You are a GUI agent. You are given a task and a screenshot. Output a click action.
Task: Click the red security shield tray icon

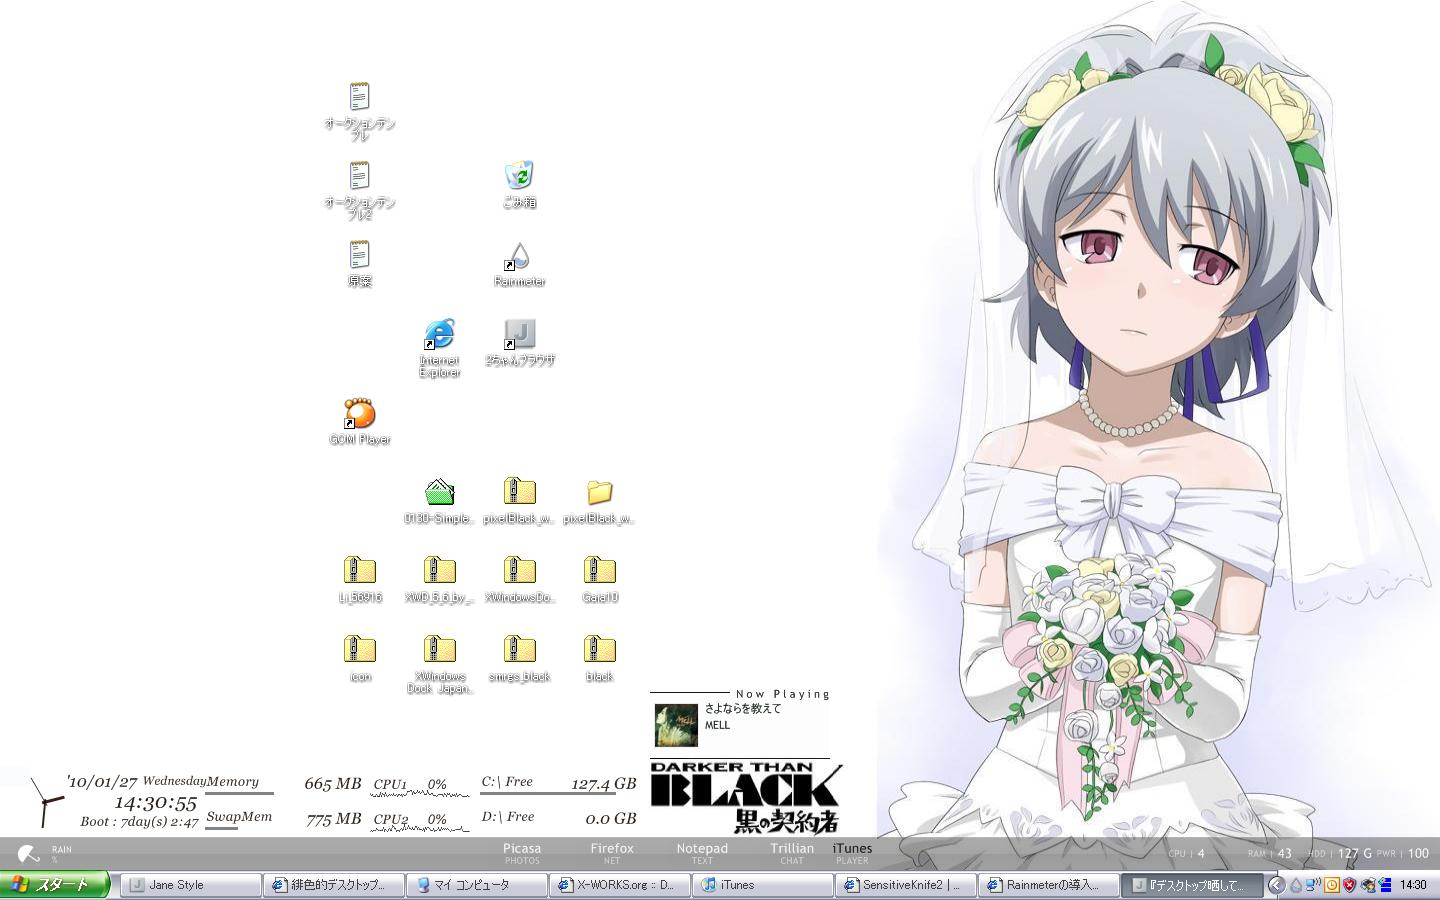pyautogui.click(x=1349, y=885)
